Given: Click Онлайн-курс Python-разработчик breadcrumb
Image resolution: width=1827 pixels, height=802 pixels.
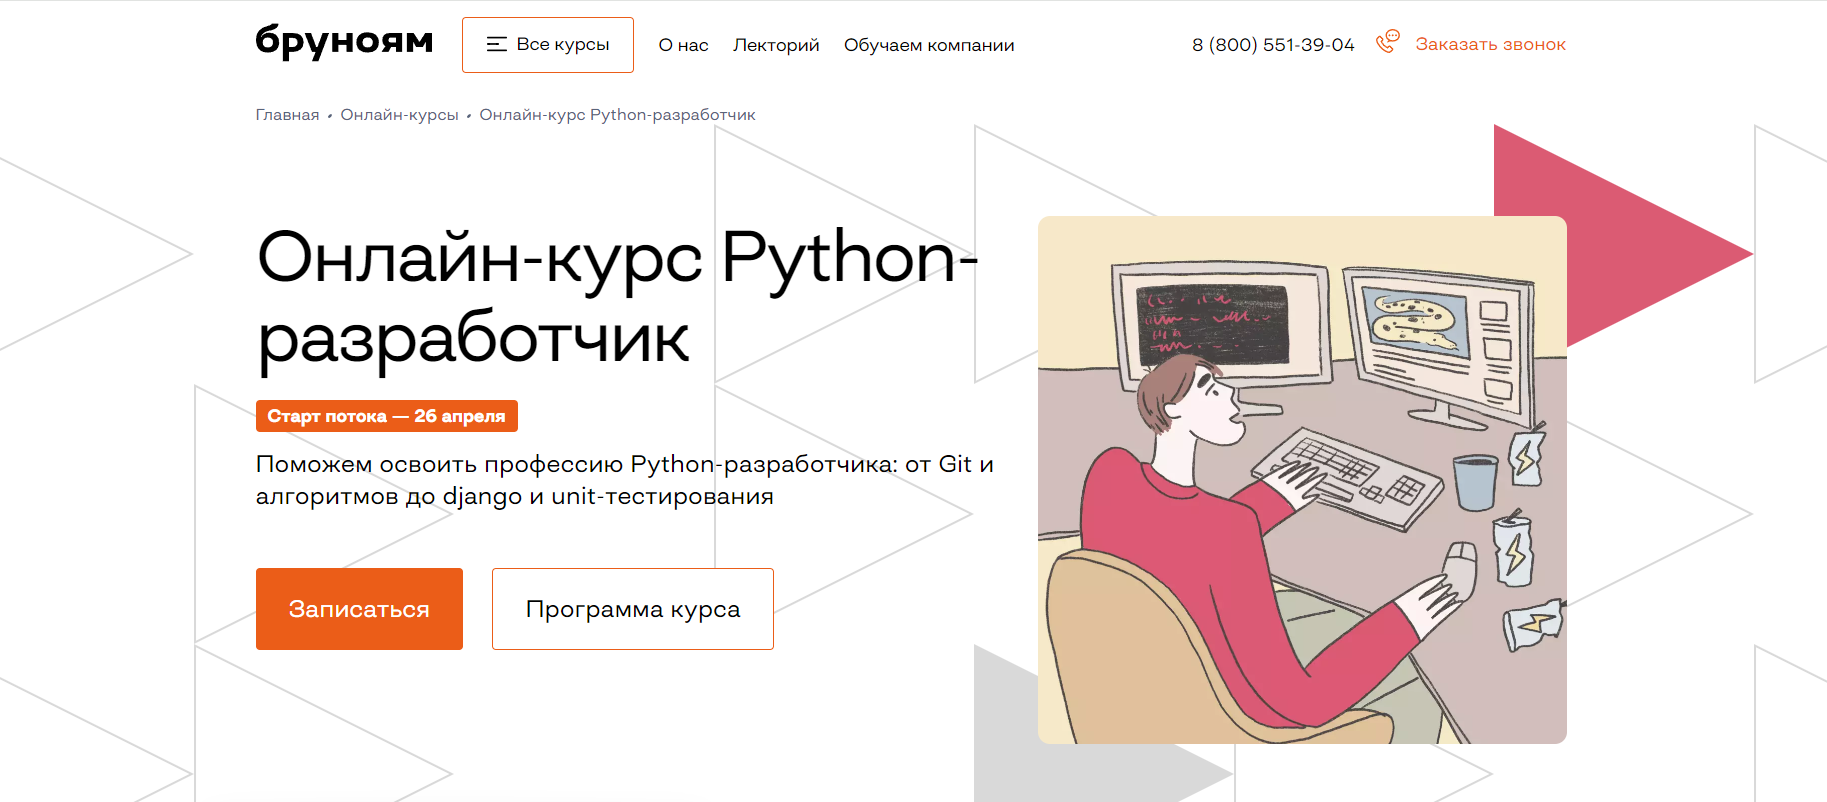Looking at the screenshot, I should [x=617, y=115].
